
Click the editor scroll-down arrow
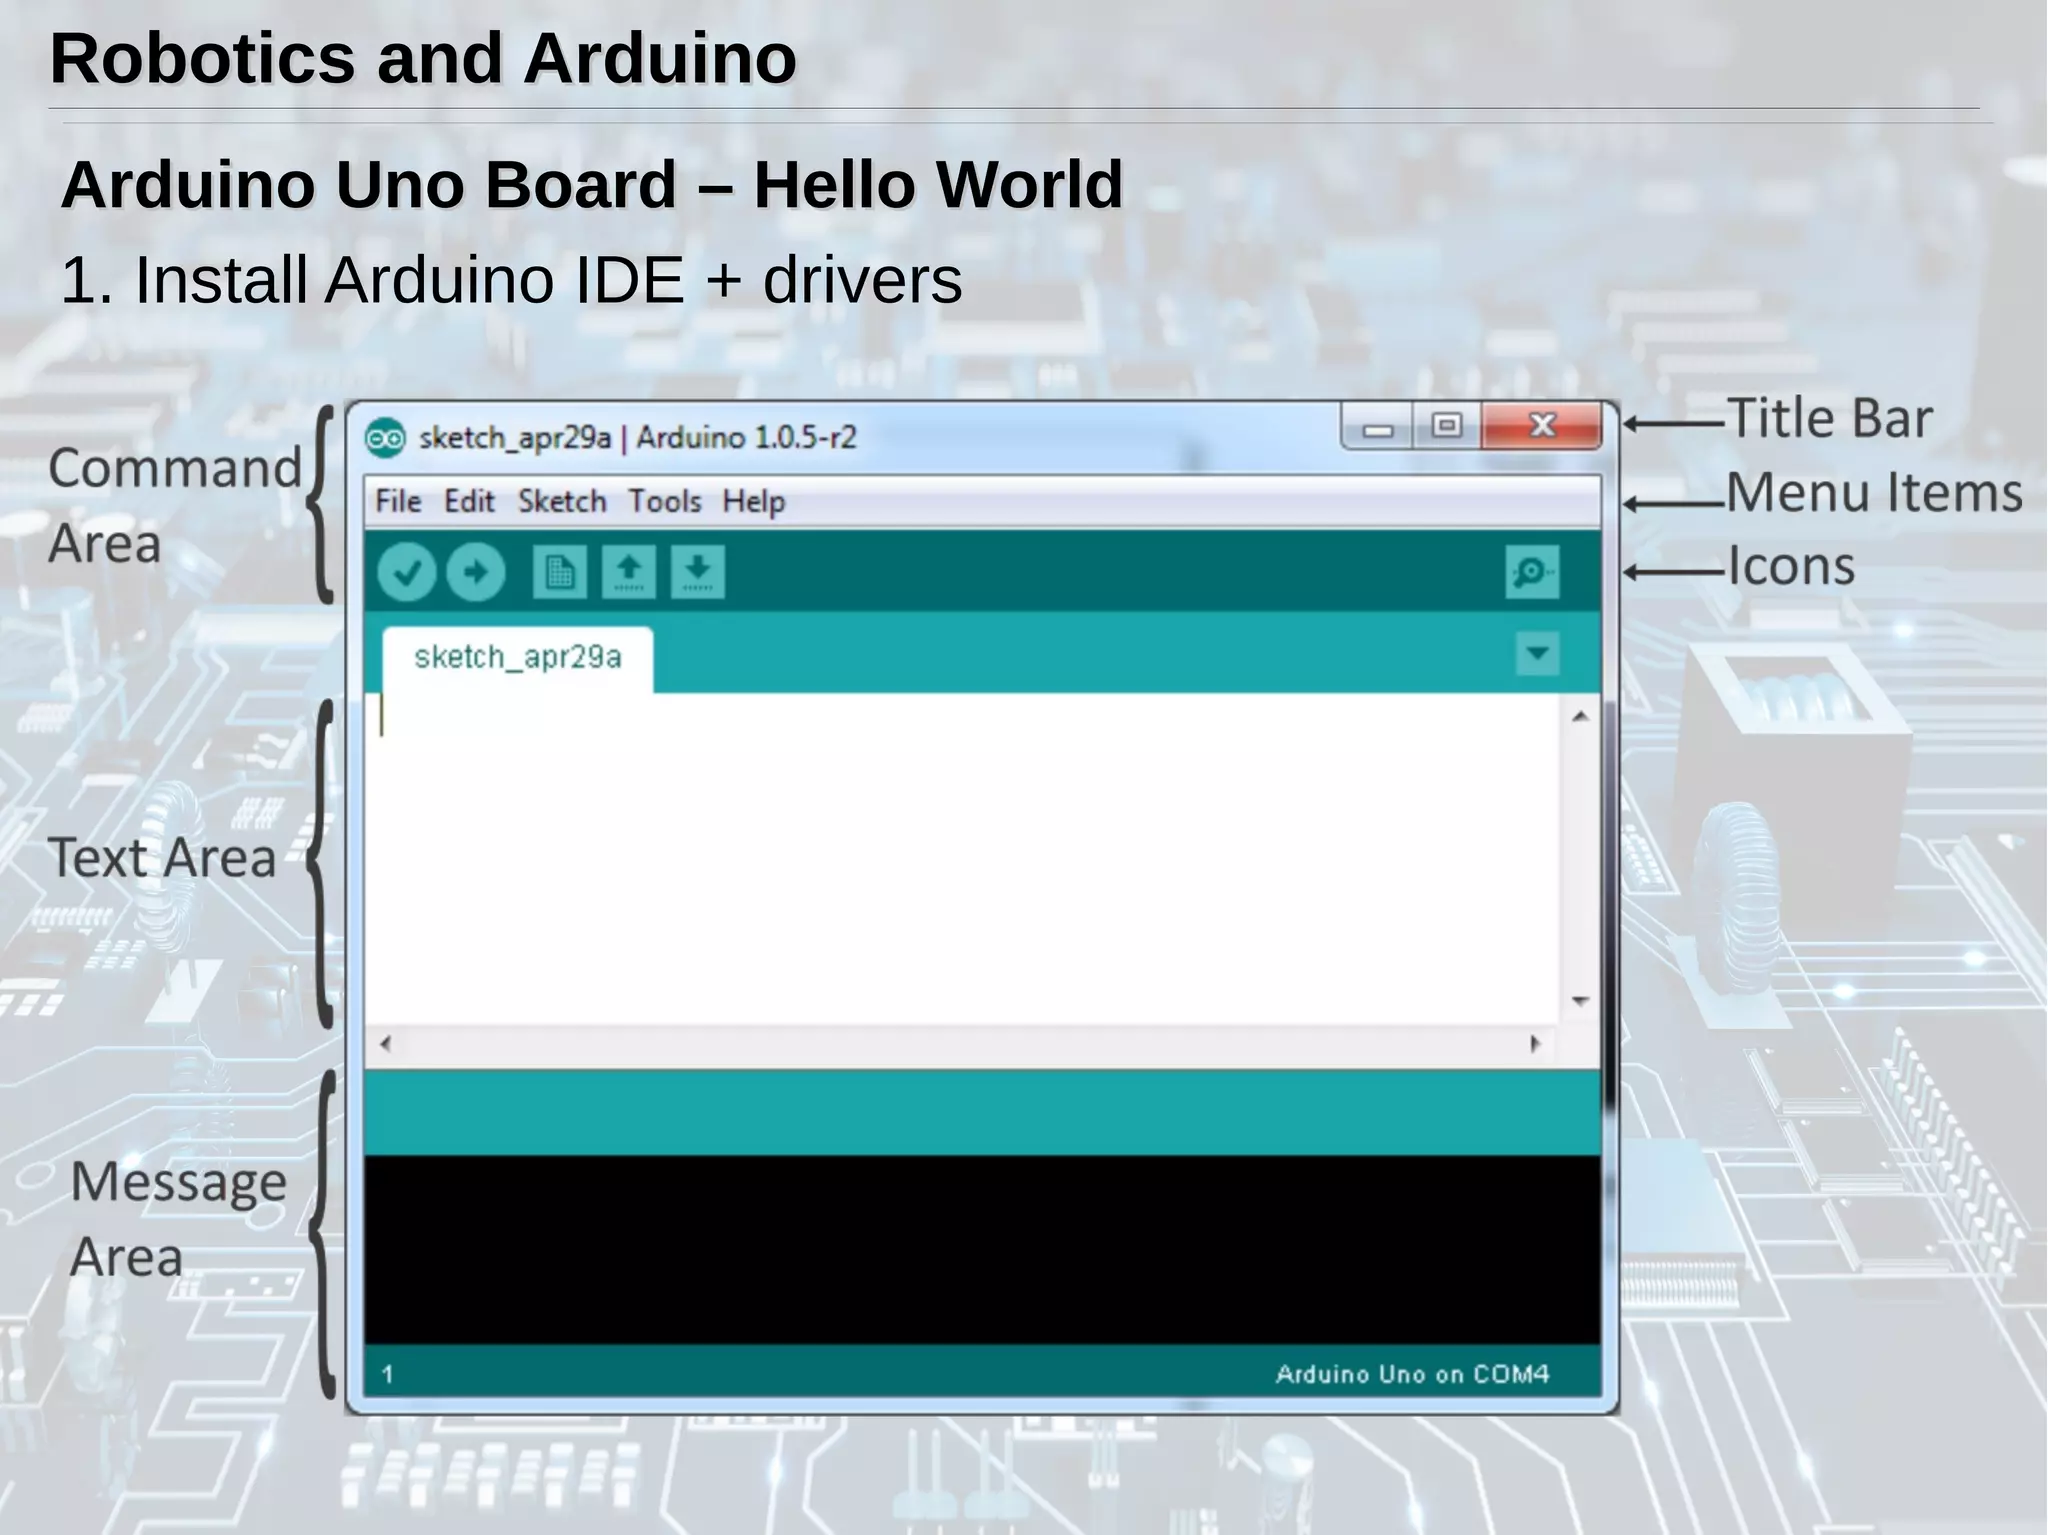[1580, 1000]
